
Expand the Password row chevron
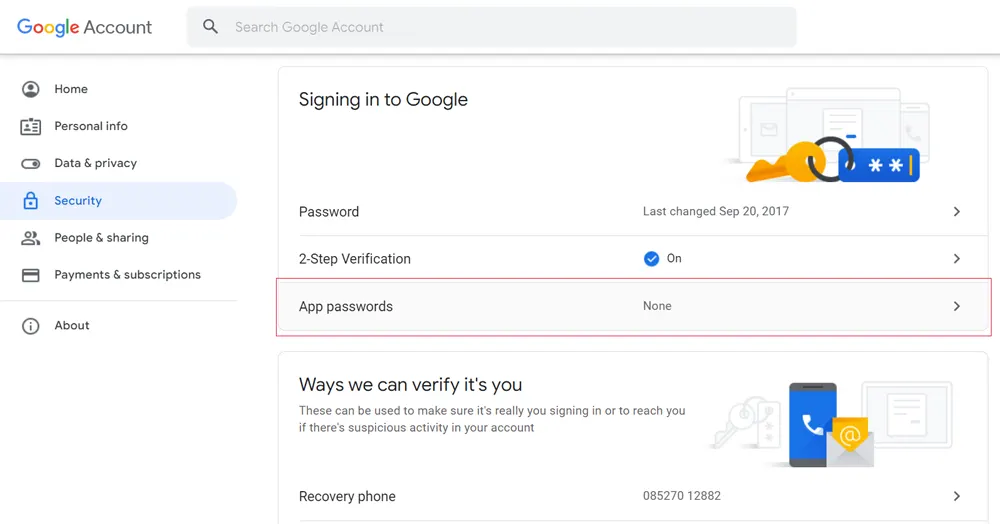956,212
